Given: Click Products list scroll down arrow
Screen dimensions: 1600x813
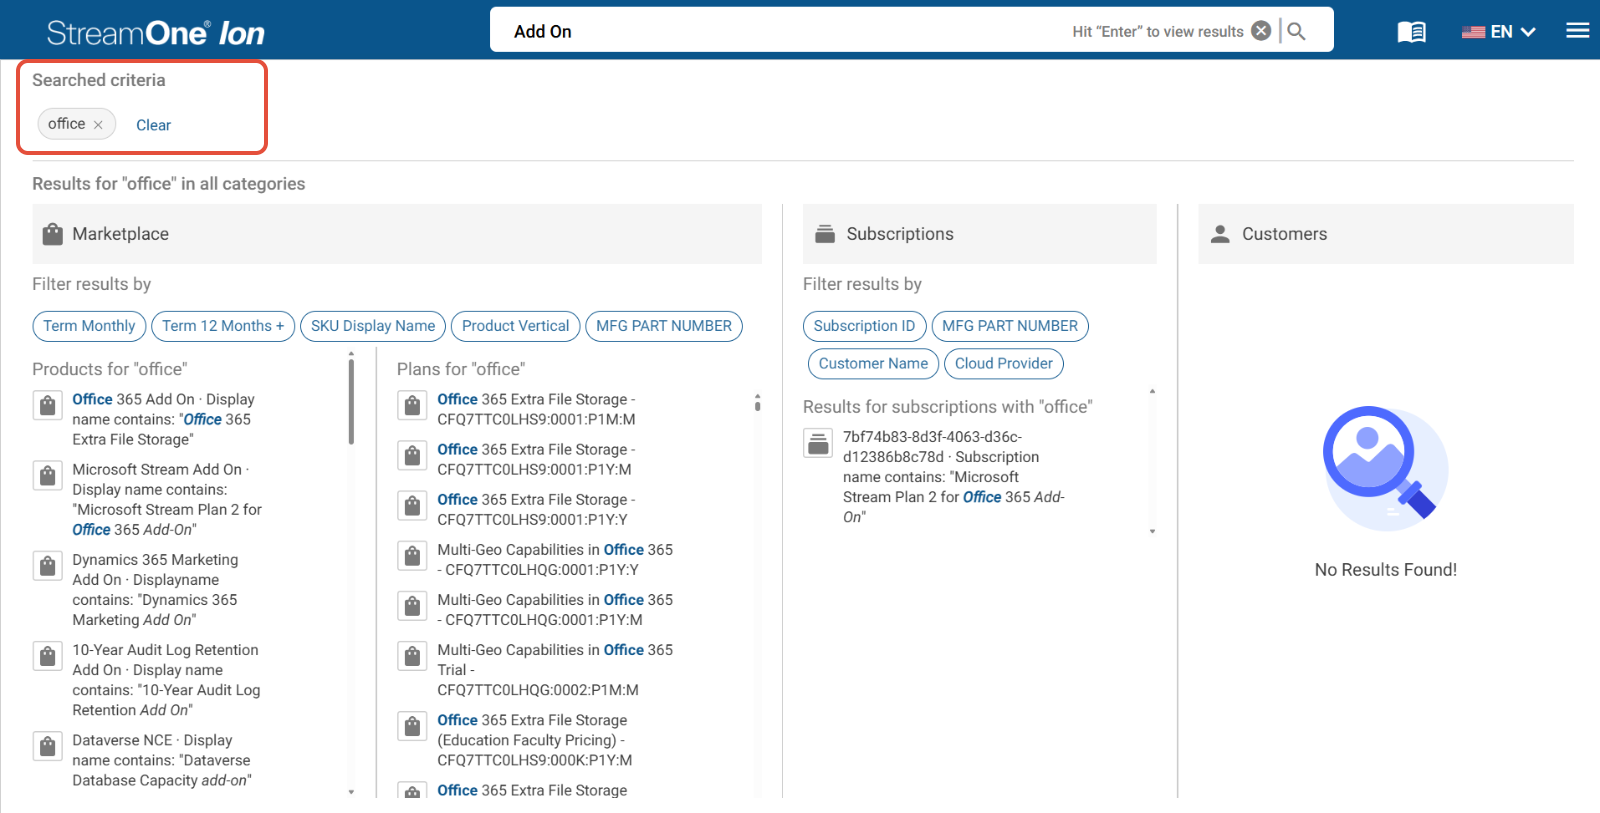Looking at the screenshot, I should 351,792.
